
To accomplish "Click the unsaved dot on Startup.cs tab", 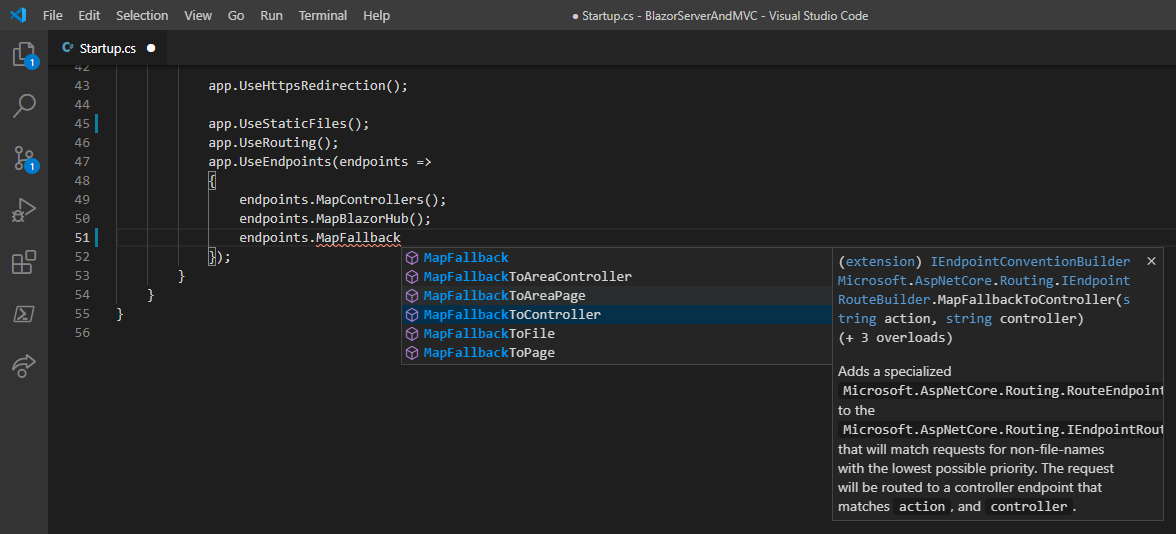I will 151,48.
